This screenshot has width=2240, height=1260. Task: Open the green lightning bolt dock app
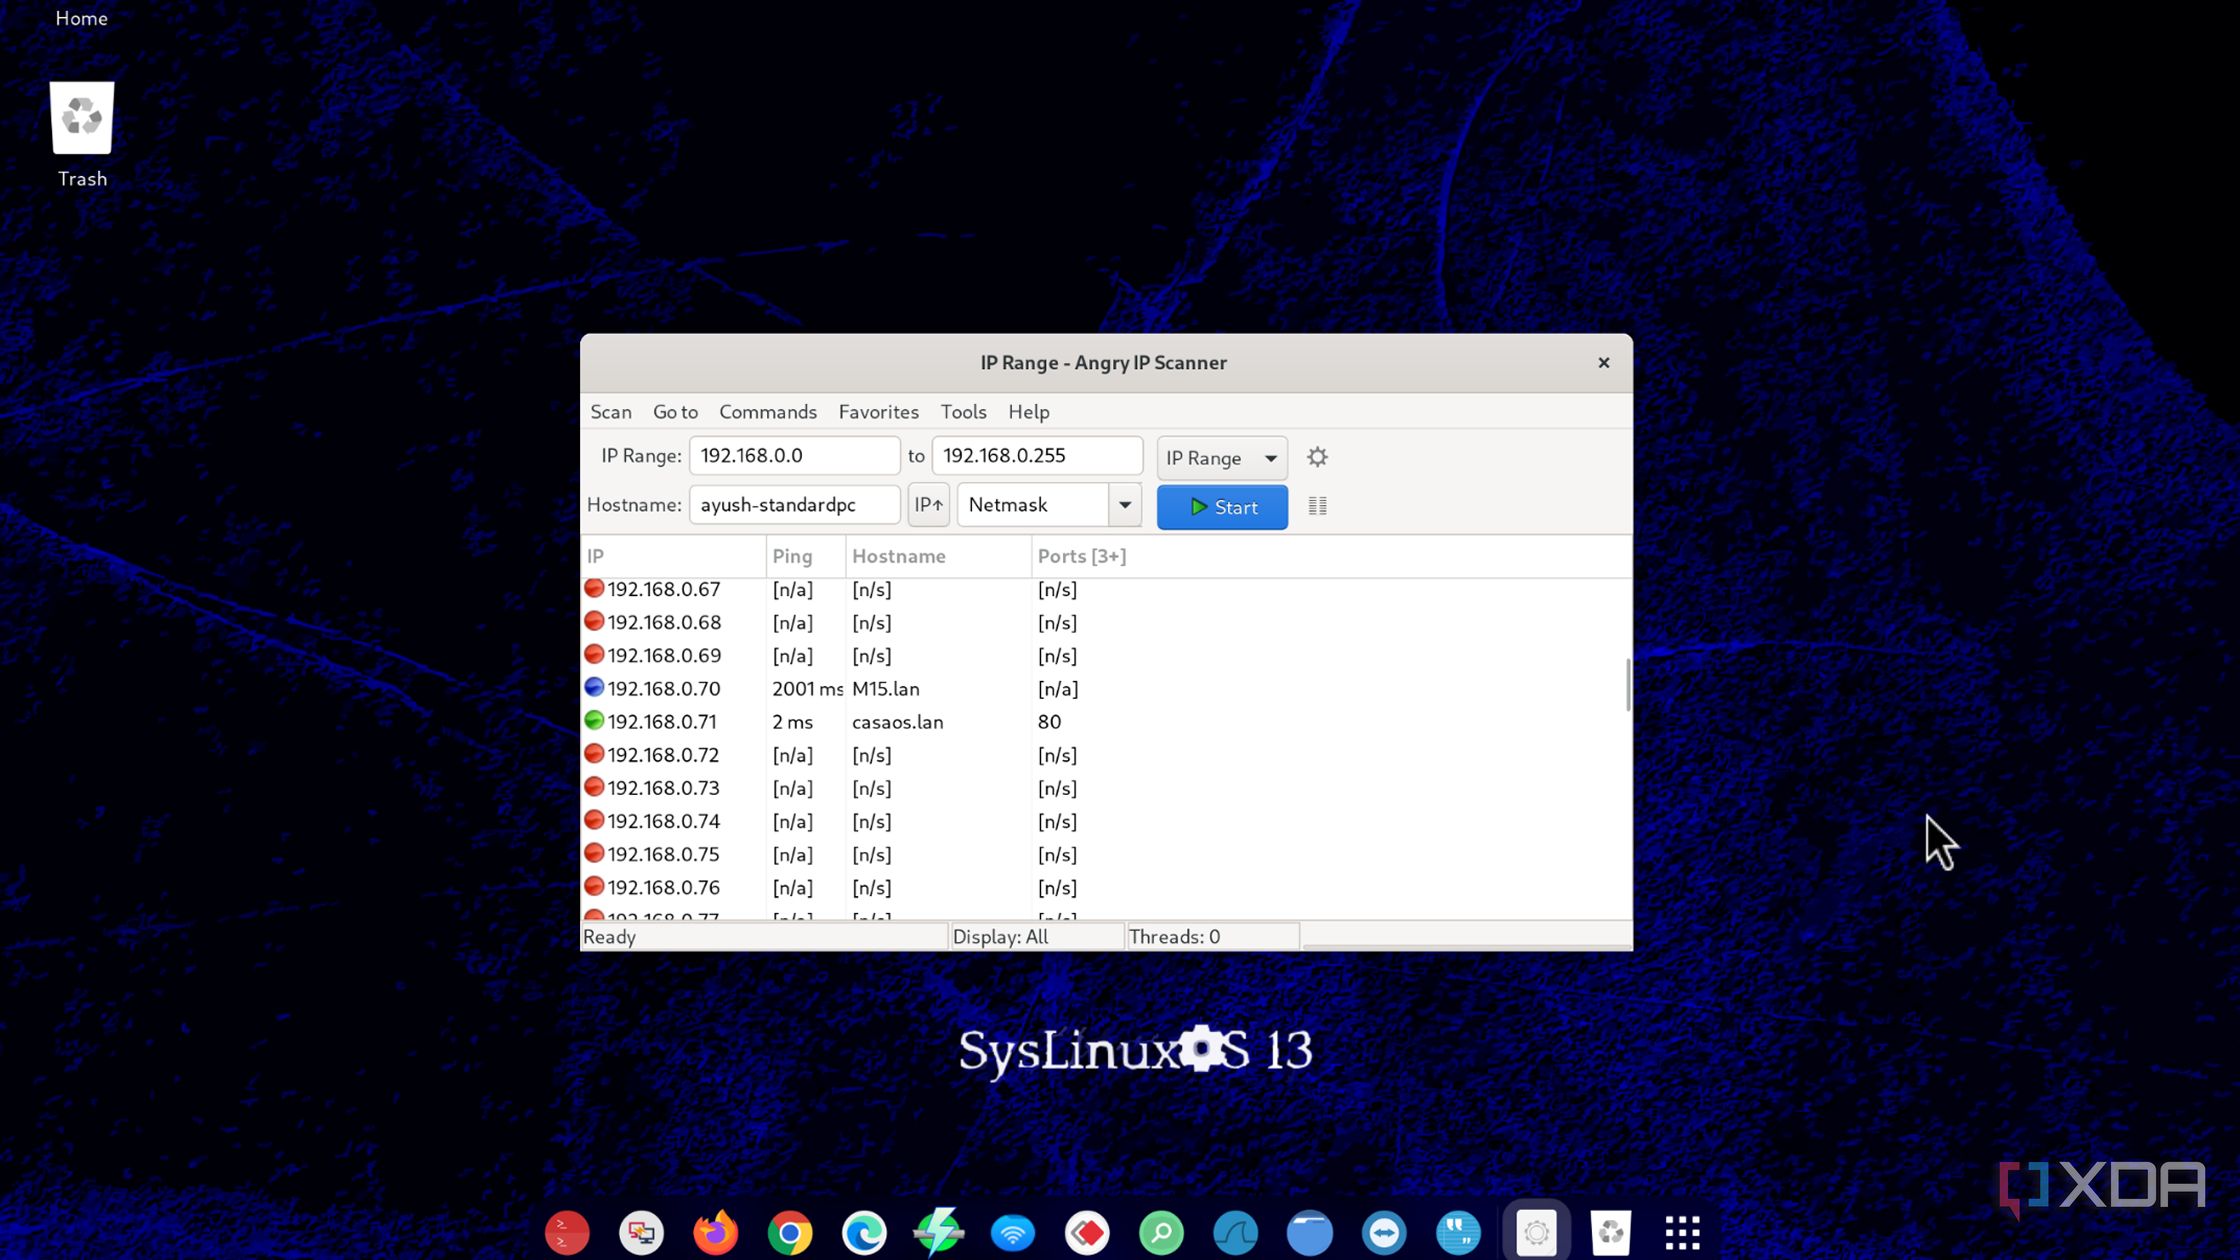pyautogui.click(x=938, y=1233)
